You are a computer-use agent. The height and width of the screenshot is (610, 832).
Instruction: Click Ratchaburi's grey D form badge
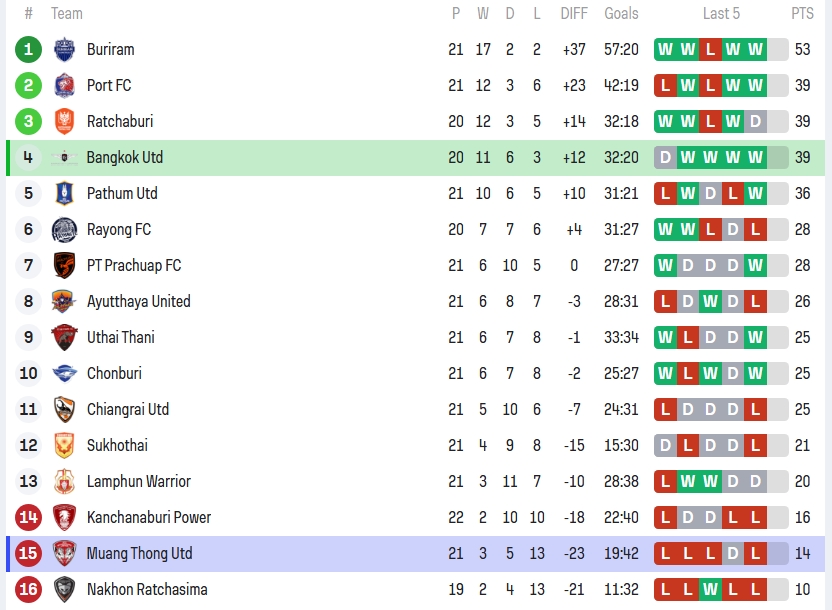point(754,121)
